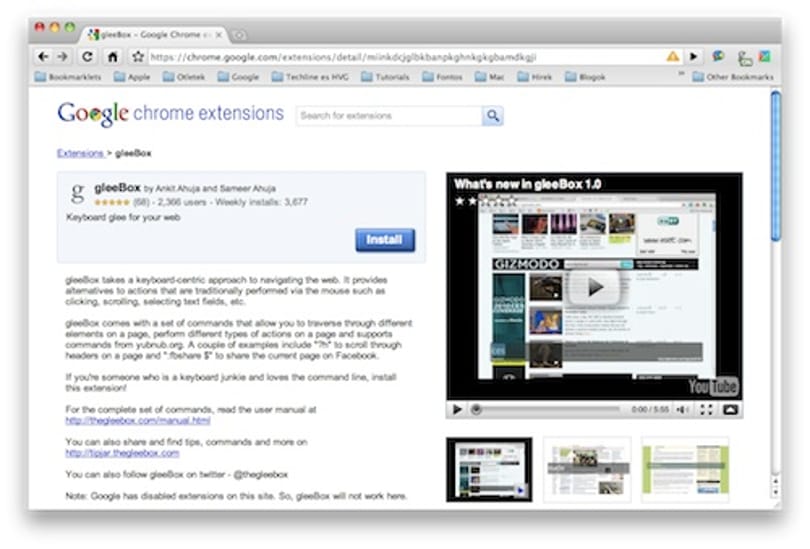810x549 pixels.
Task: Open the Otletek bookmarks folder
Action: [x=184, y=77]
